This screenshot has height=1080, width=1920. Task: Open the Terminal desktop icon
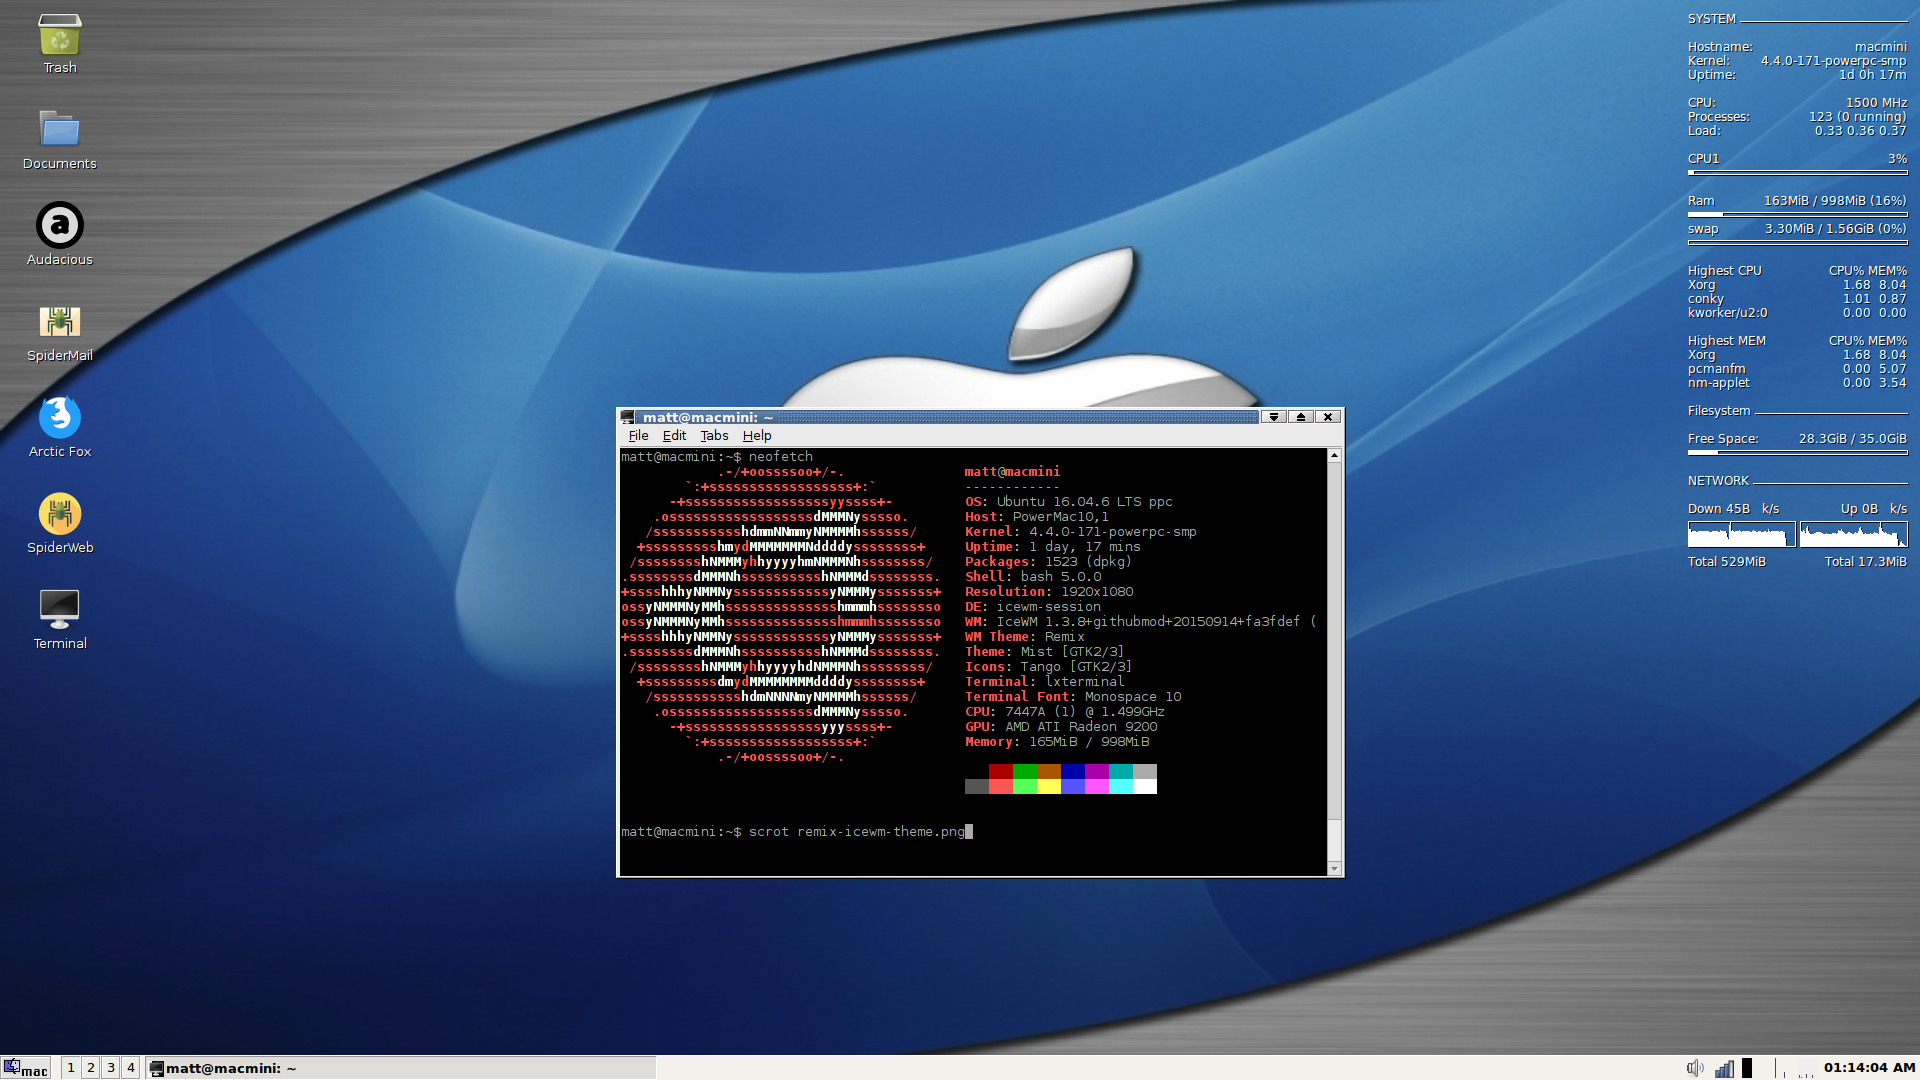click(x=60, y=608)
